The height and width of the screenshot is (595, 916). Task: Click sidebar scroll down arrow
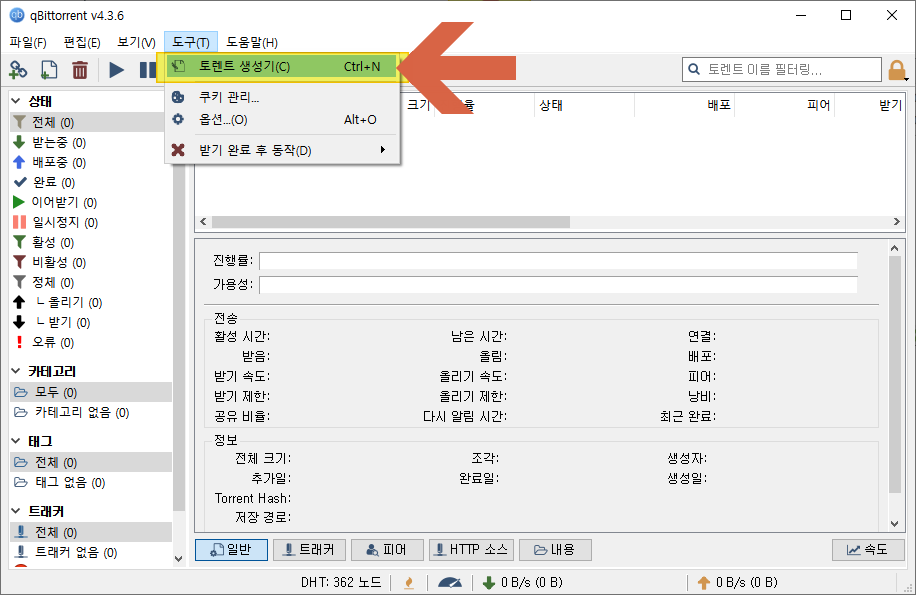point(179,559)
